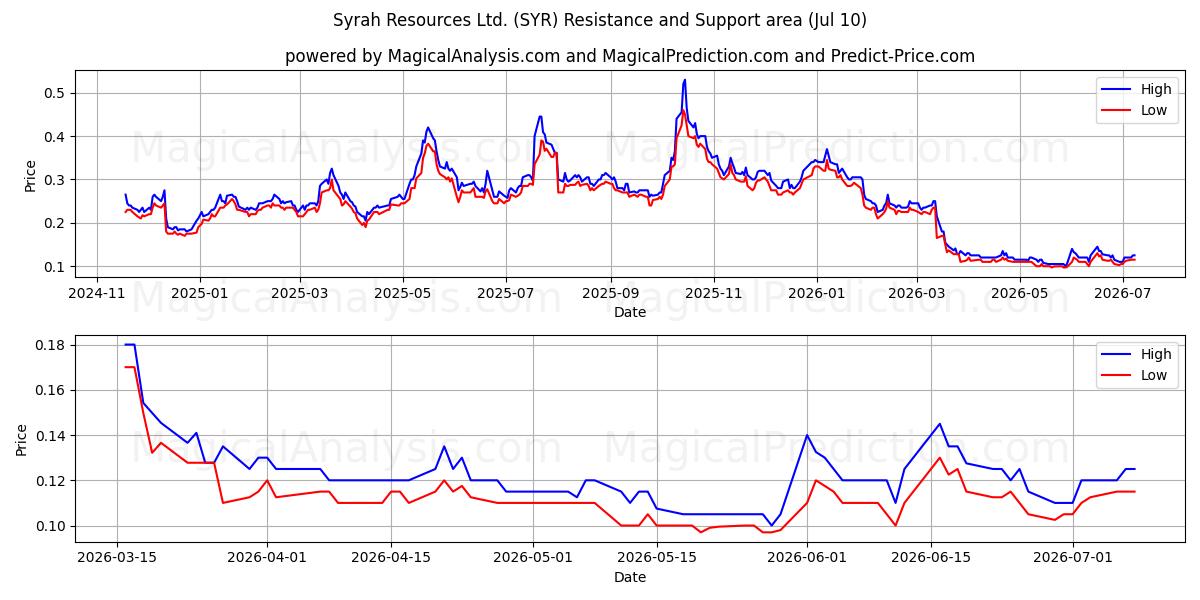Click the red line swatch in lower legend
The width and height of the screenshot is (1200, 600).
pos(1118,376)
